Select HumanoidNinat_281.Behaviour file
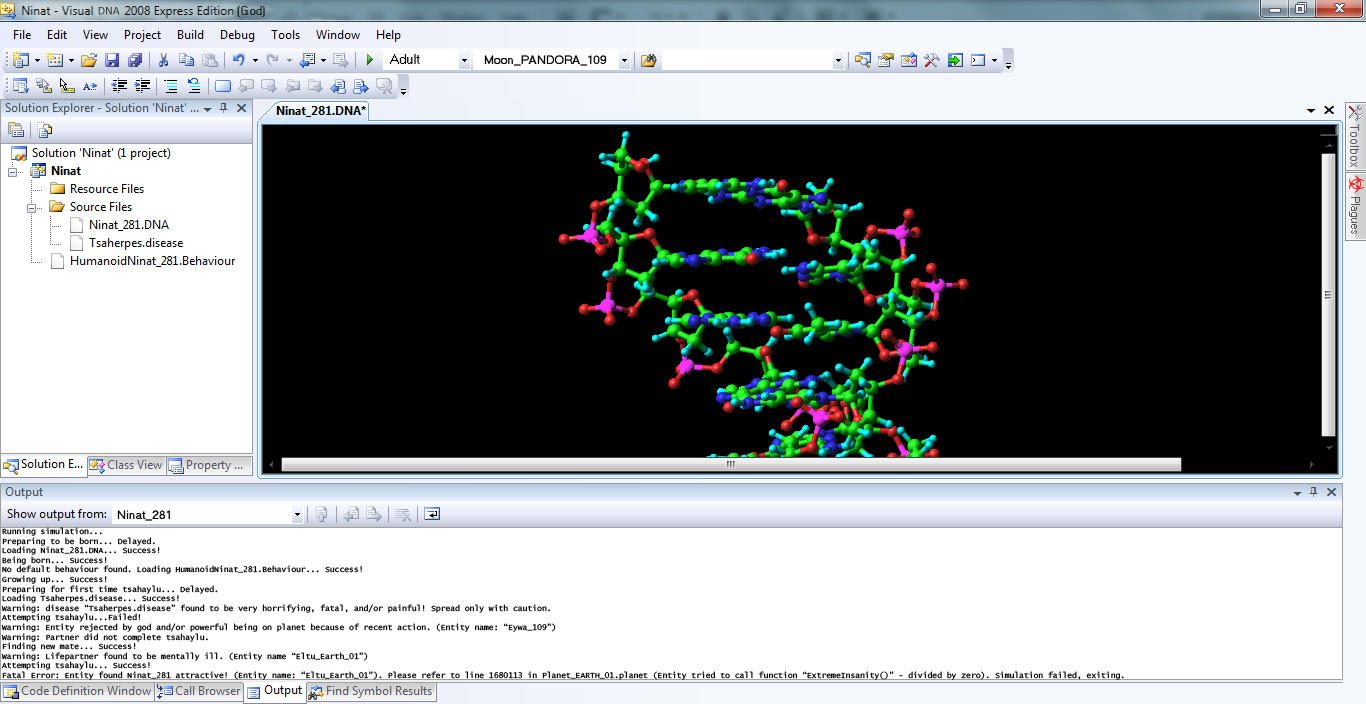This screenshot has height=704, width=1366. tap(152, 261)
